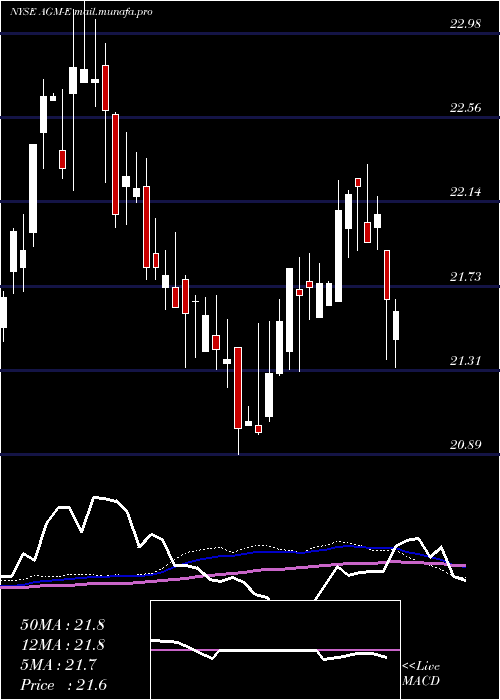Viewport: 500px width, 700px height.
Task: Click the MACD inset chart panel
Action: click(x=275, y=650)
